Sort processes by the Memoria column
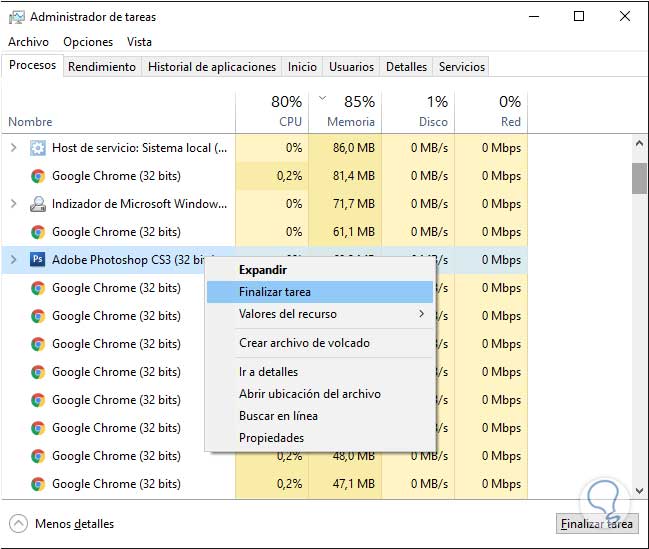The image size is (649, 549). 345,111
